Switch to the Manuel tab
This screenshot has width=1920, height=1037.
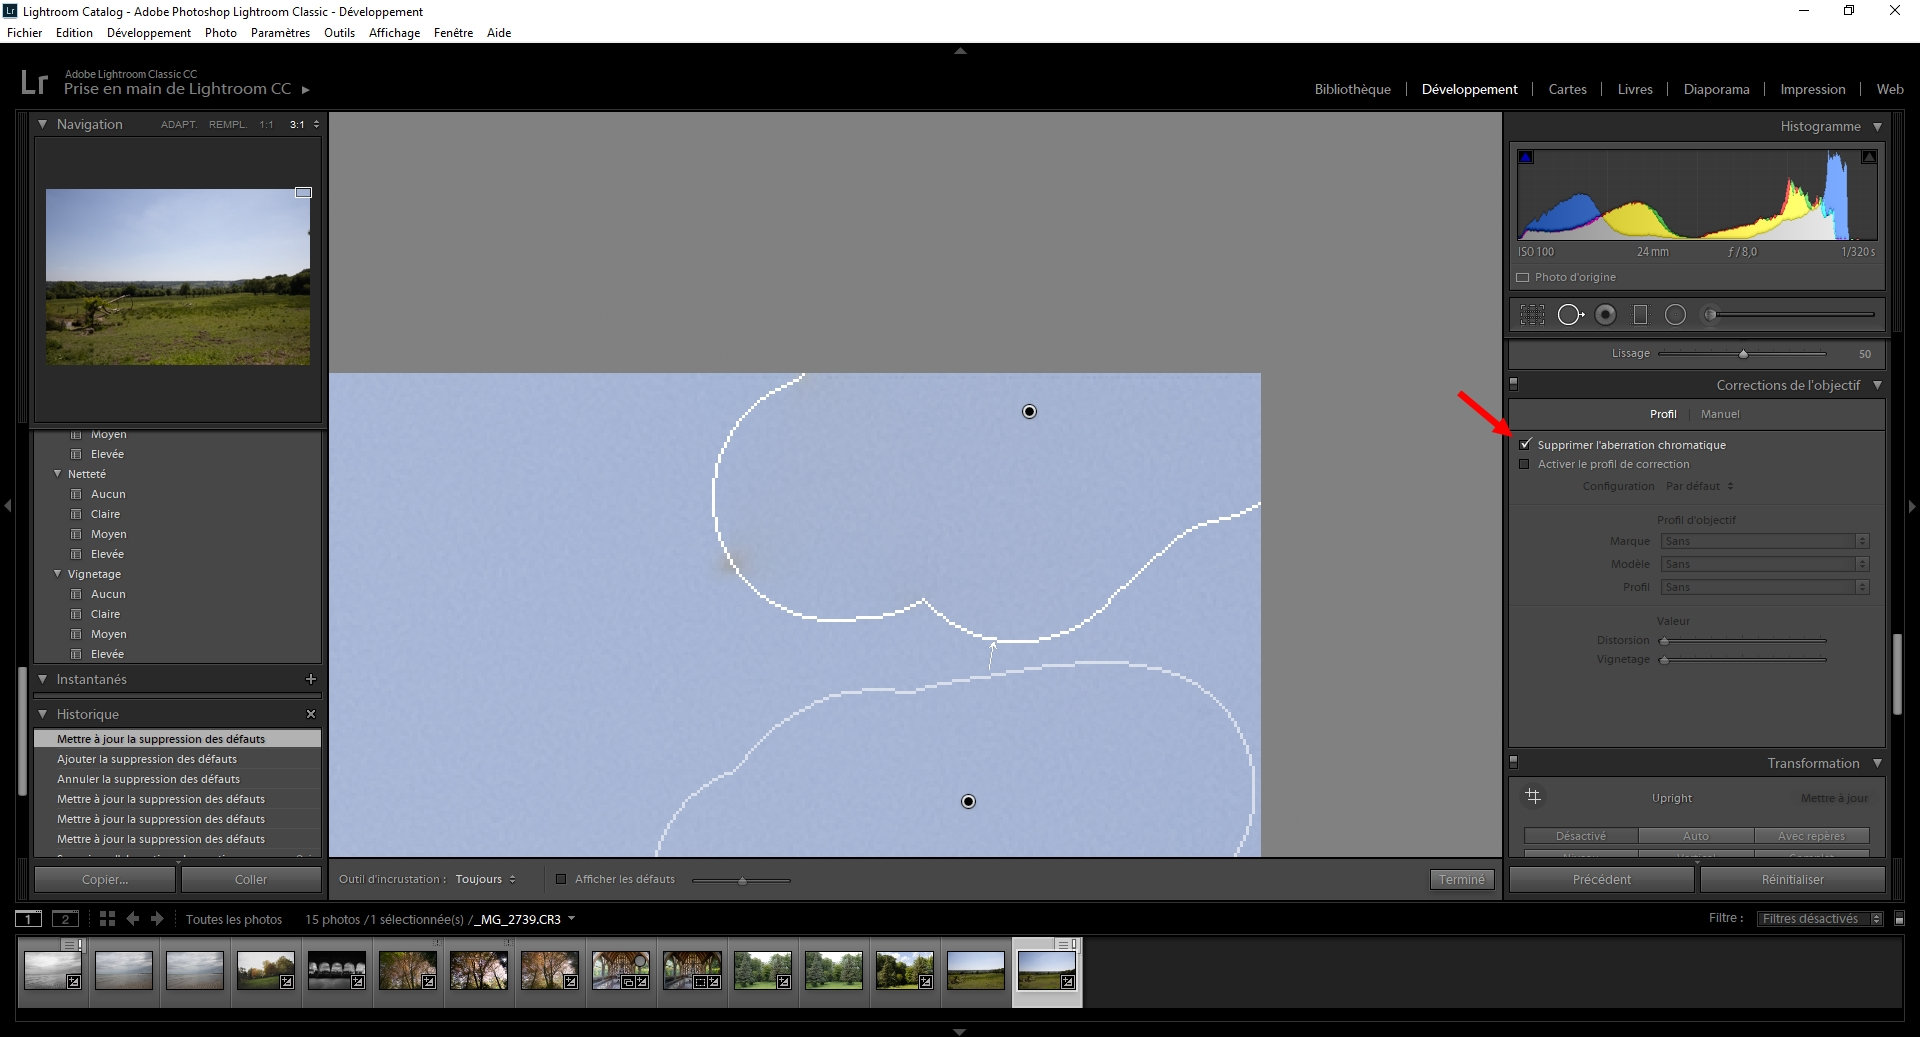1720,414
